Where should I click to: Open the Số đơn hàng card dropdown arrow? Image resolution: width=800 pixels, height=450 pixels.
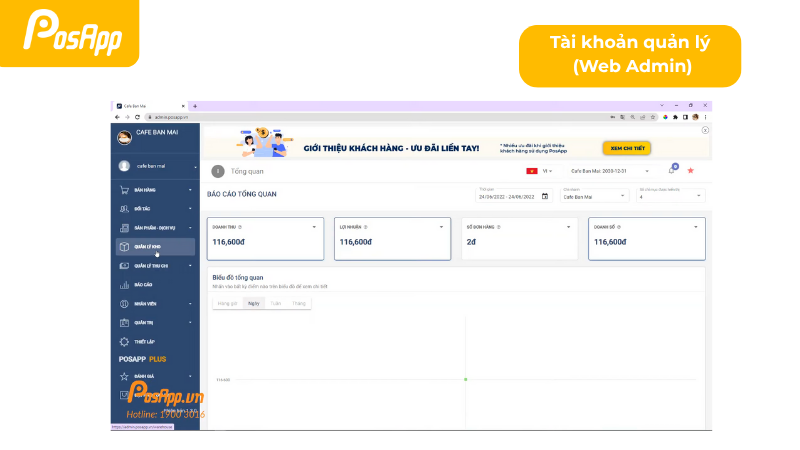coord(568,227)
